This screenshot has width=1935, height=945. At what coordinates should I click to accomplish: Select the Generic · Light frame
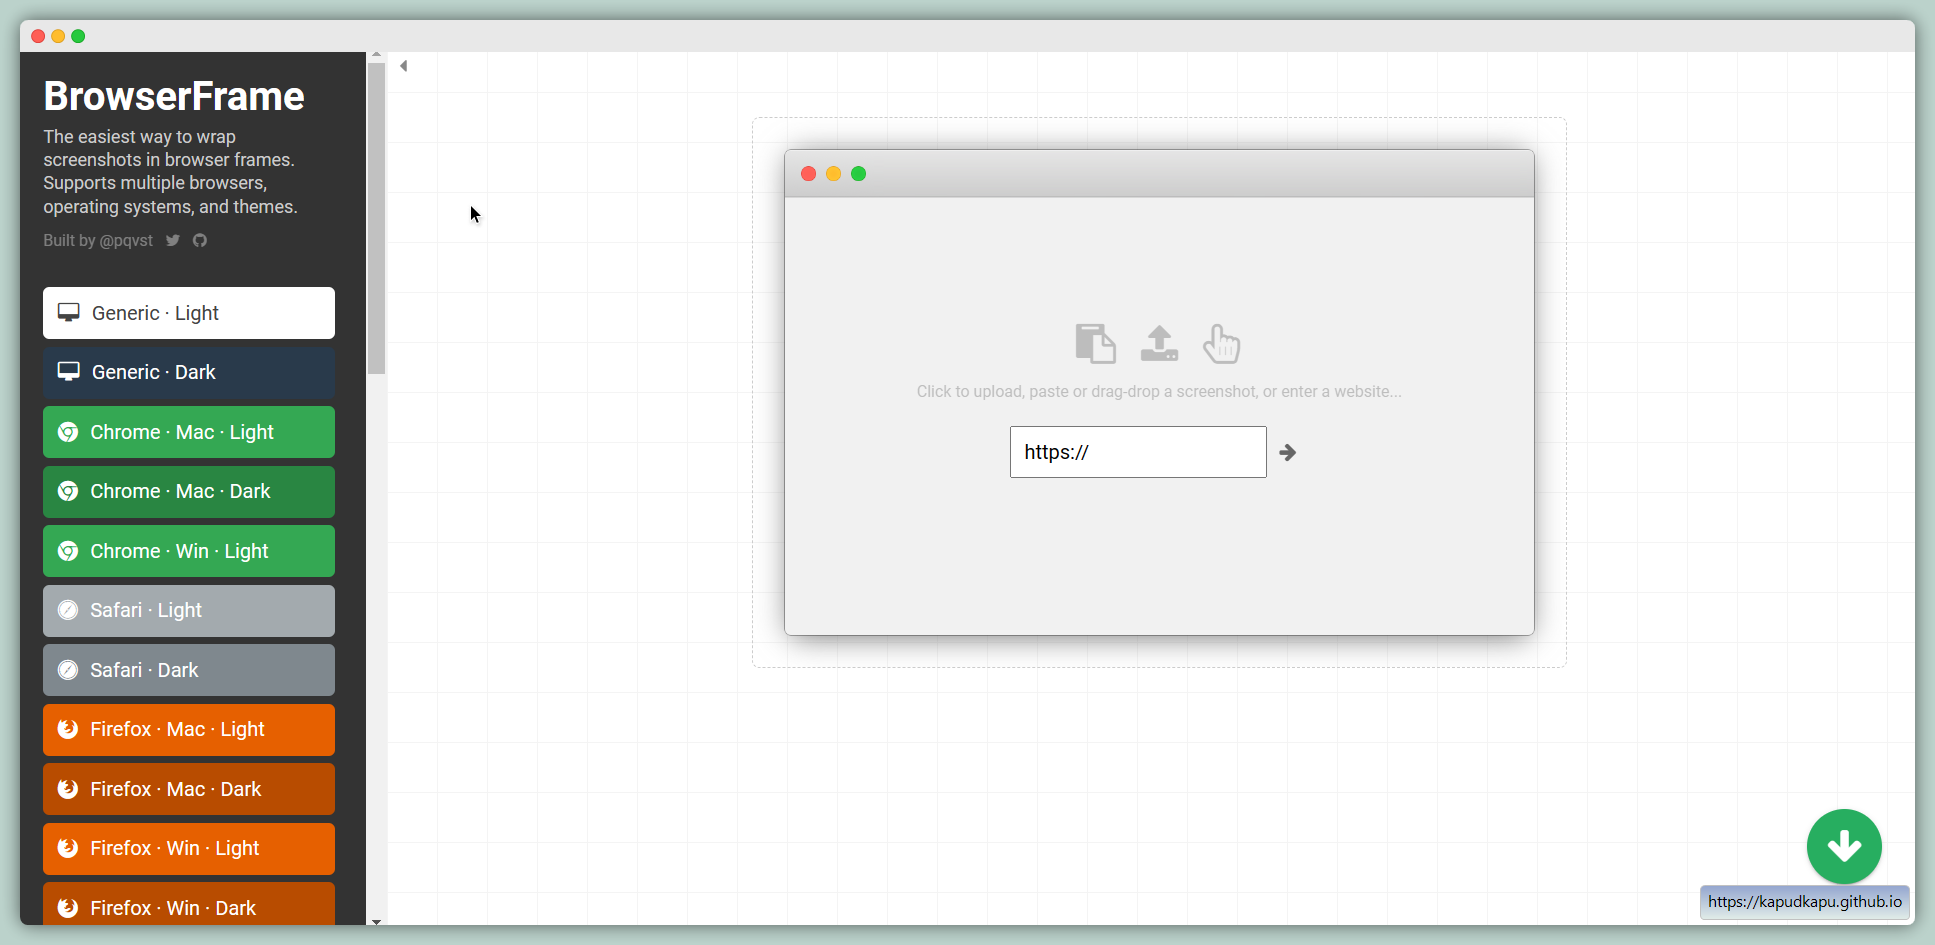189,313
